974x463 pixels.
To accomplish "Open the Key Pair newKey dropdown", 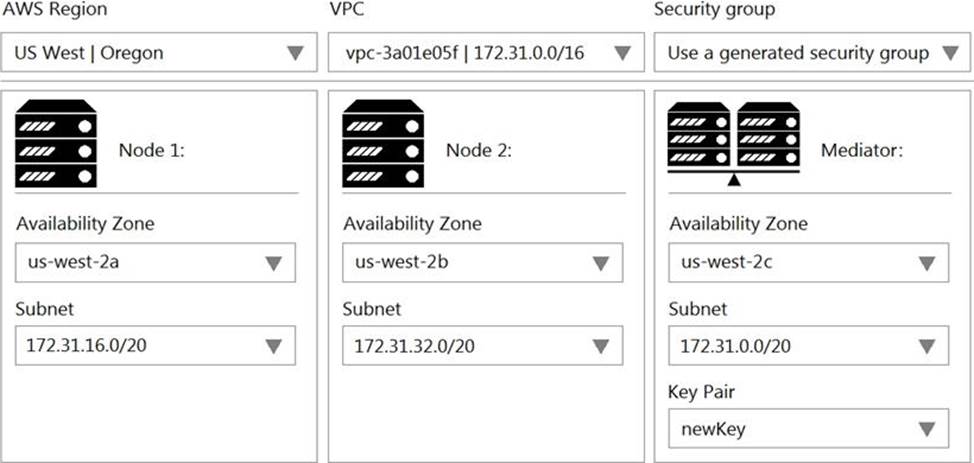I will [808, 429].
